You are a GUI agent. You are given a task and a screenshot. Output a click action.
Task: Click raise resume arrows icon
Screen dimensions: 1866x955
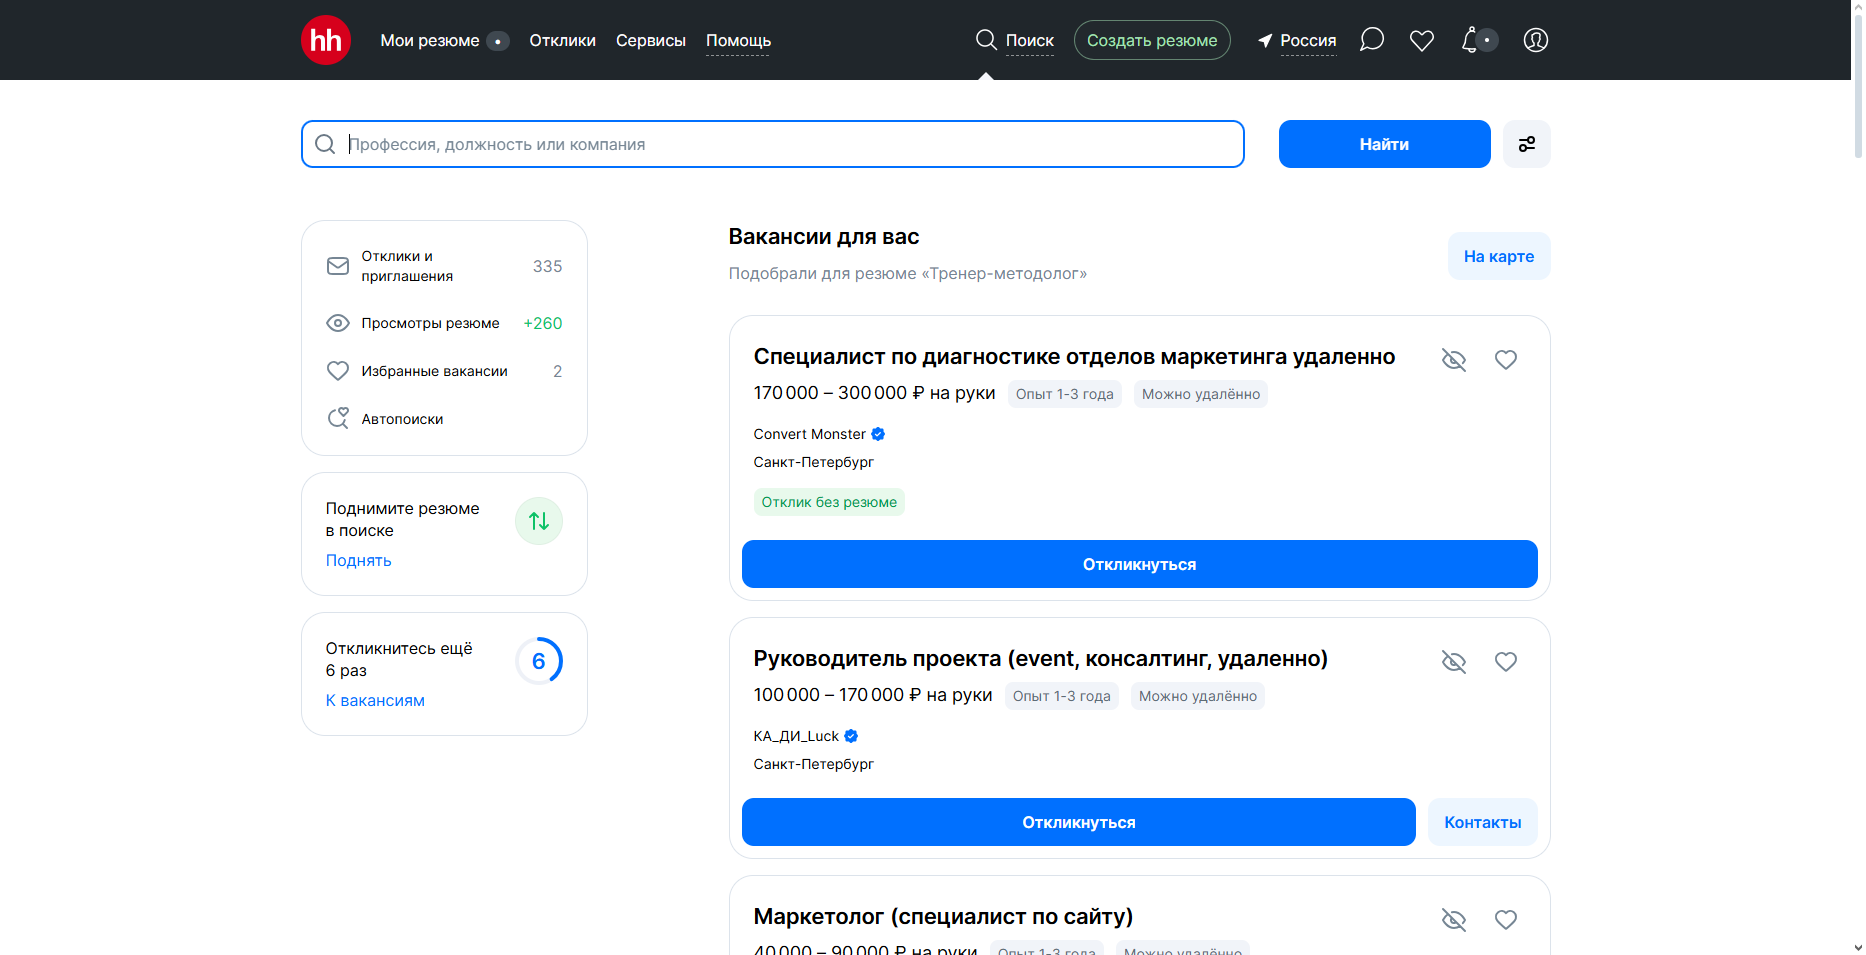point(538,521)
